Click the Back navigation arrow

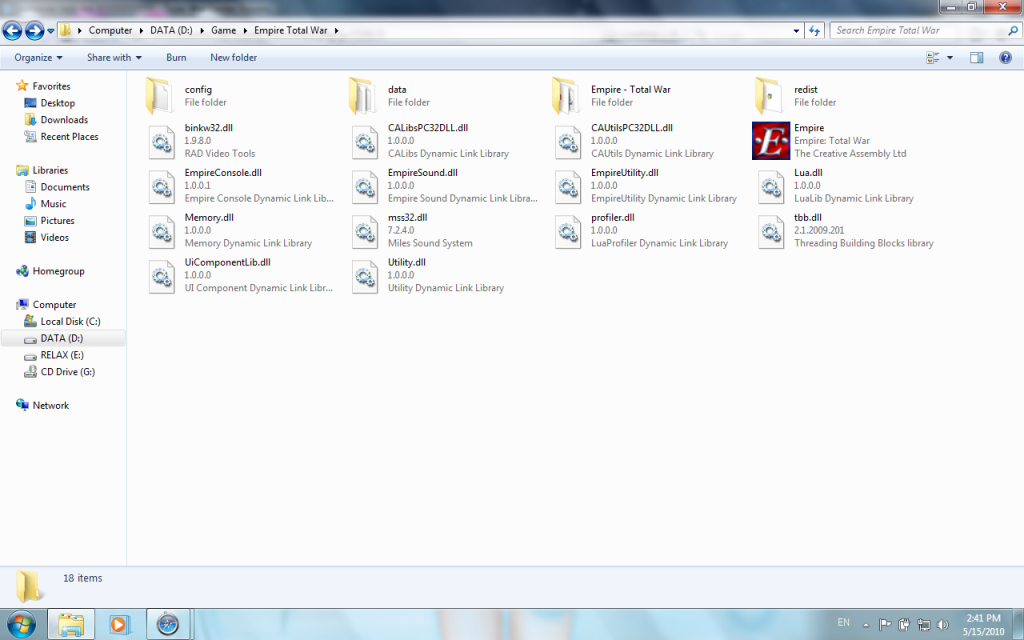[13, 31]
